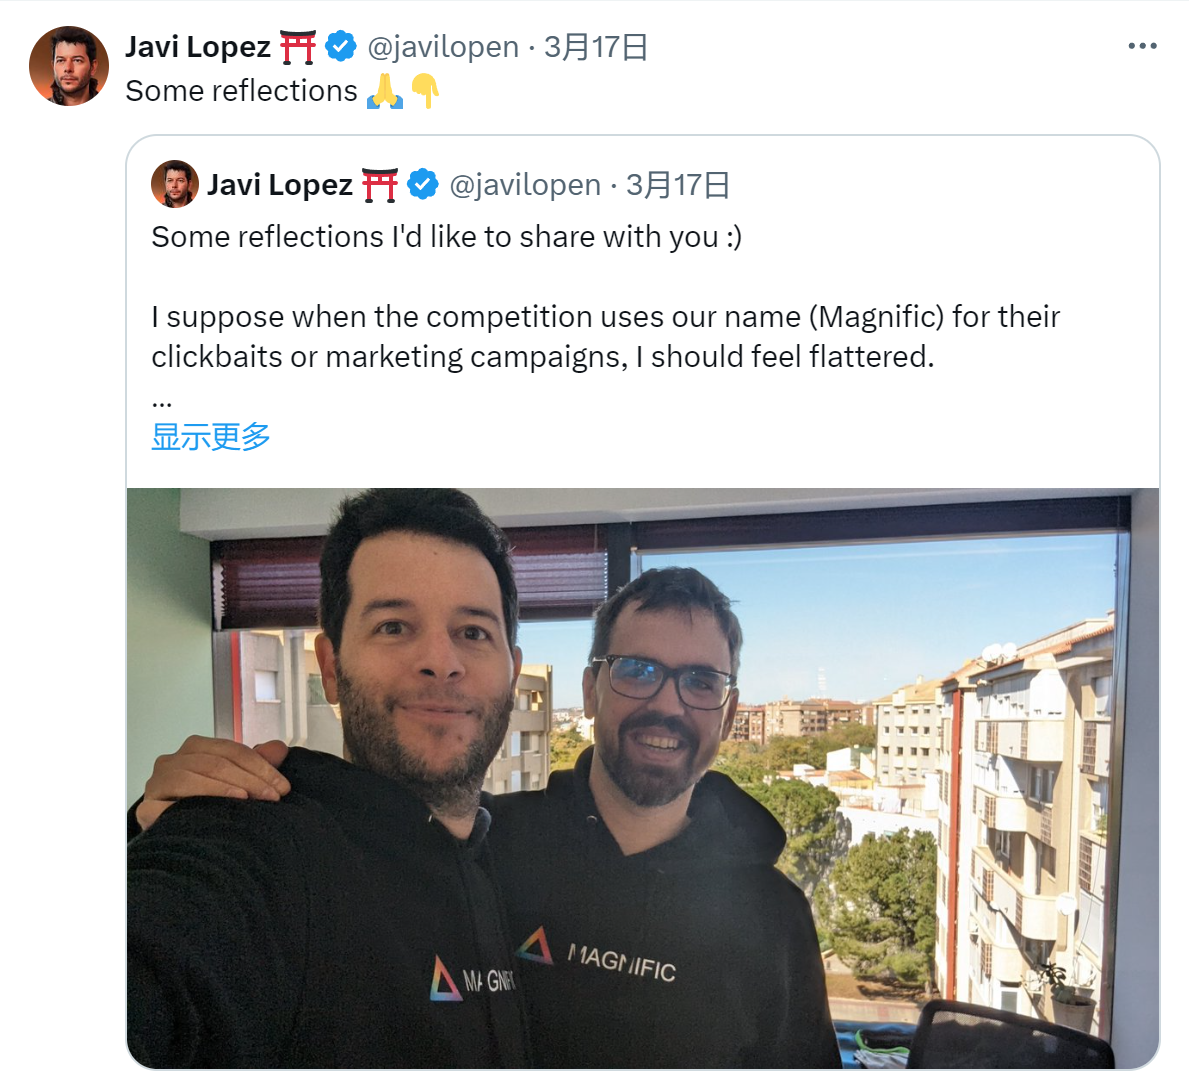
Task: Open the photo of two men in hoodies
Action: 643,778
